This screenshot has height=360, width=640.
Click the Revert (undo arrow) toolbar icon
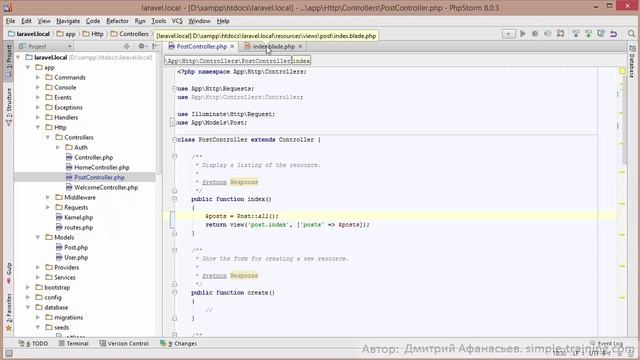click(613, 34)
